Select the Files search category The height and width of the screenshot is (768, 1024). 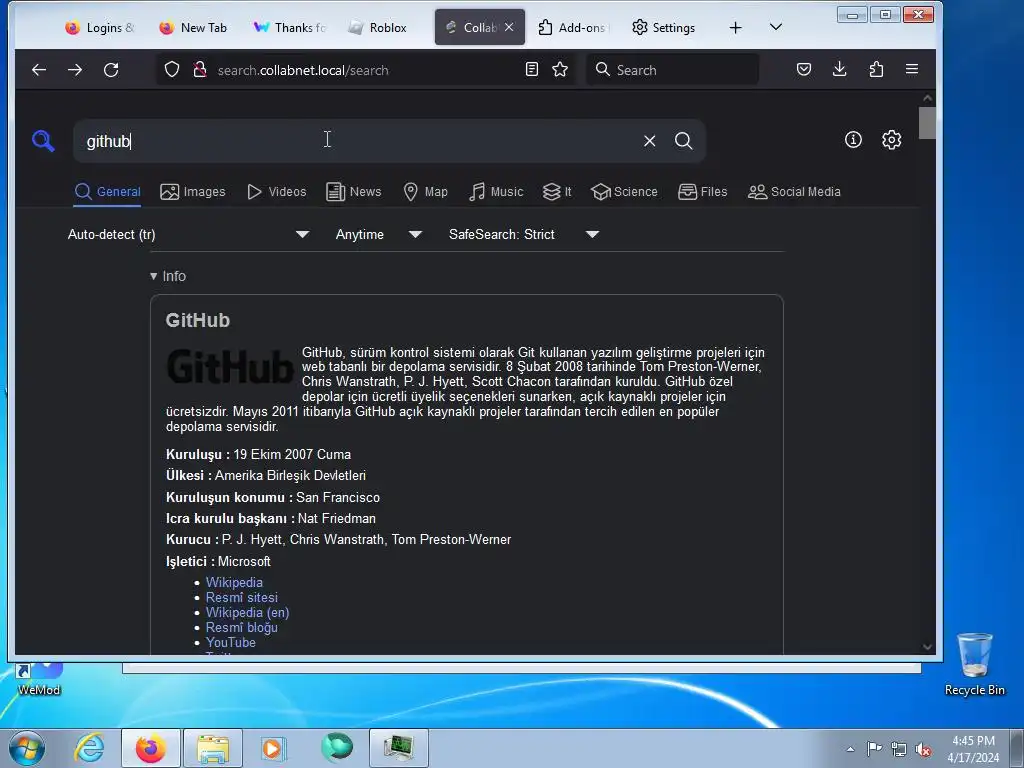tap(702, 192)
